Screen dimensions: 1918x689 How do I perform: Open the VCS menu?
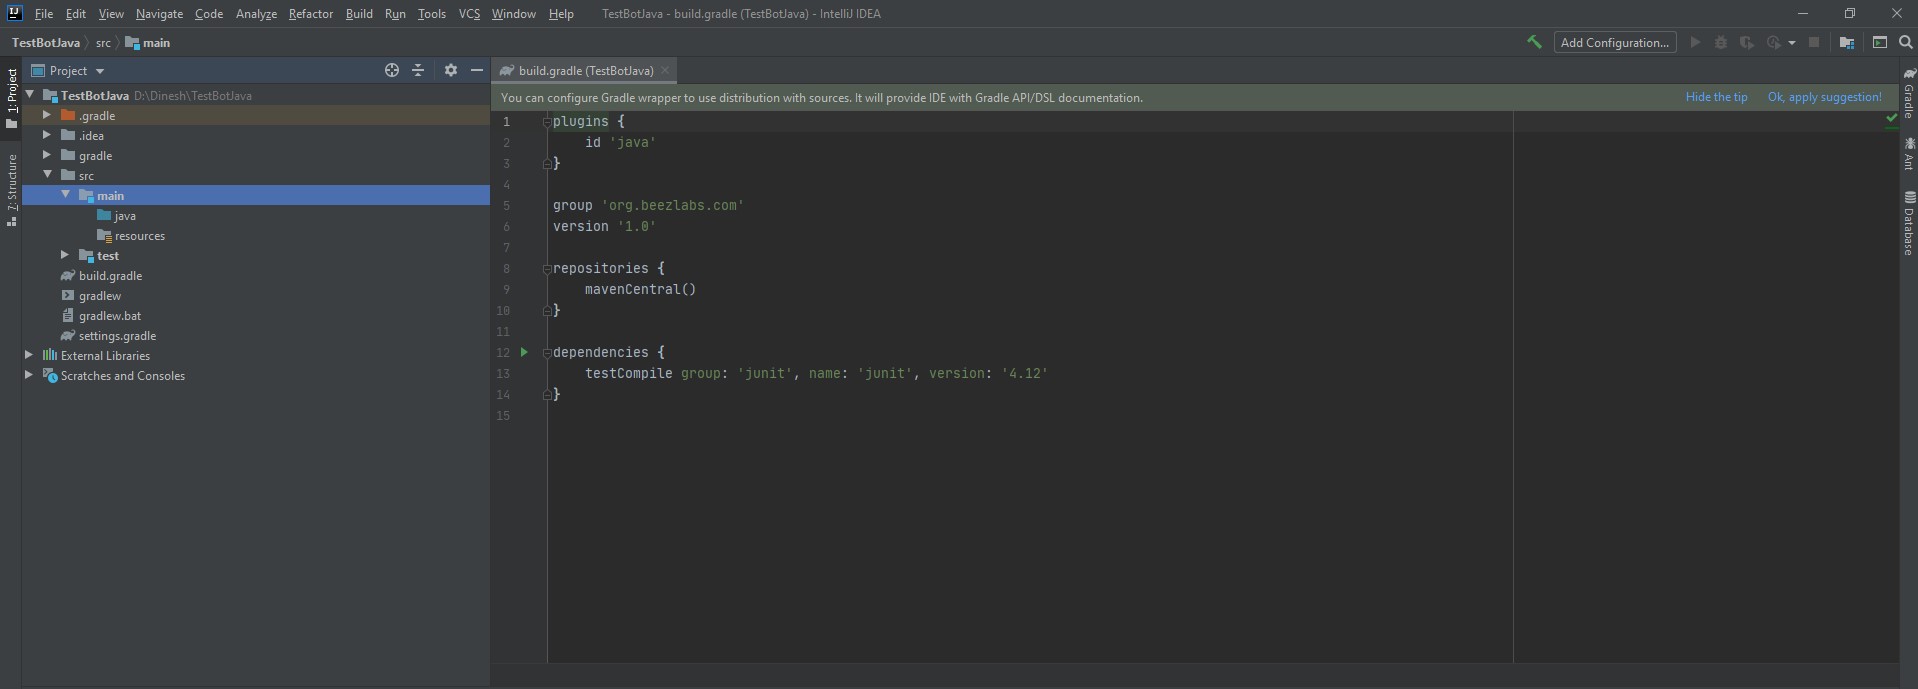click(469, 14)
